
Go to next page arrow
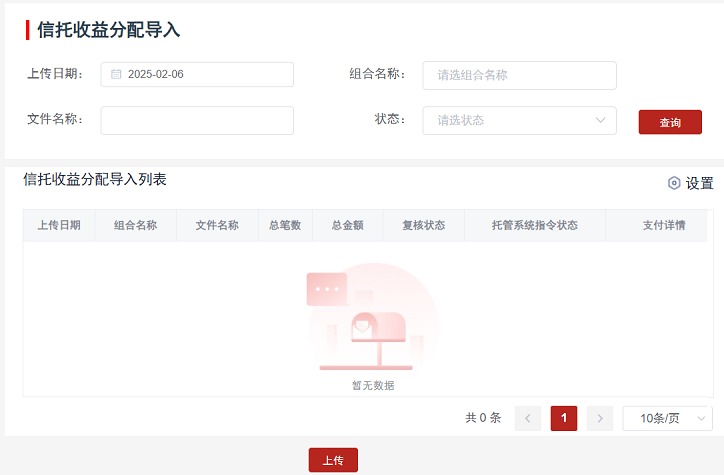click(x=599, y=418)
